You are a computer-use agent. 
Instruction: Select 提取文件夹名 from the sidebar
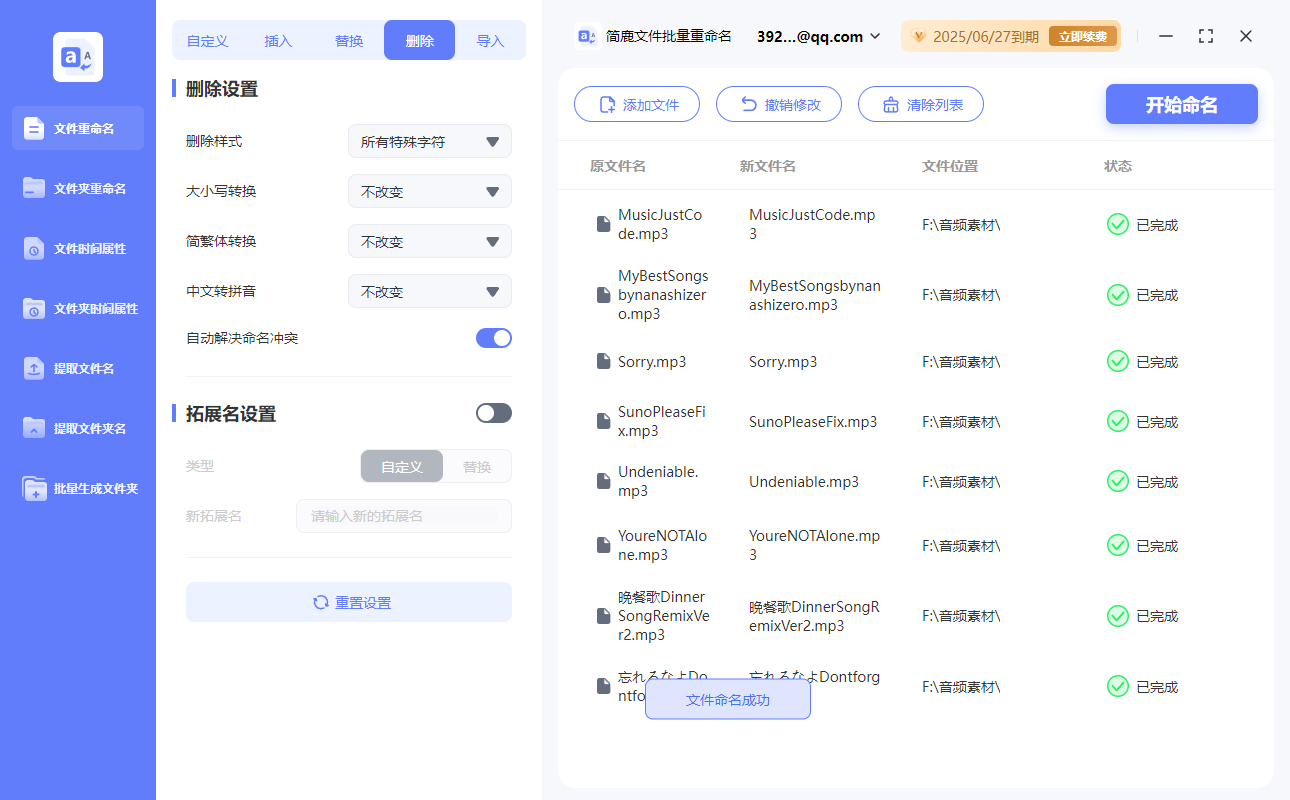click(x=77, y=428)
